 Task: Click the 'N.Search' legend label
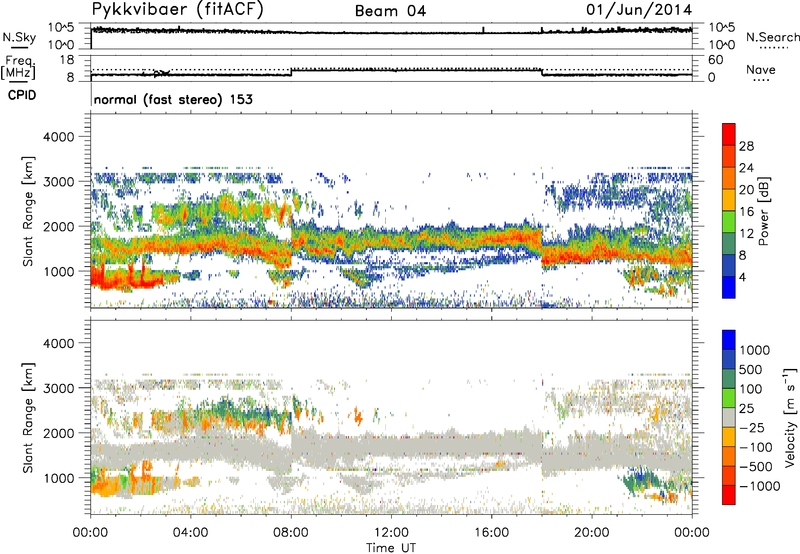click(x=772, y=37)
